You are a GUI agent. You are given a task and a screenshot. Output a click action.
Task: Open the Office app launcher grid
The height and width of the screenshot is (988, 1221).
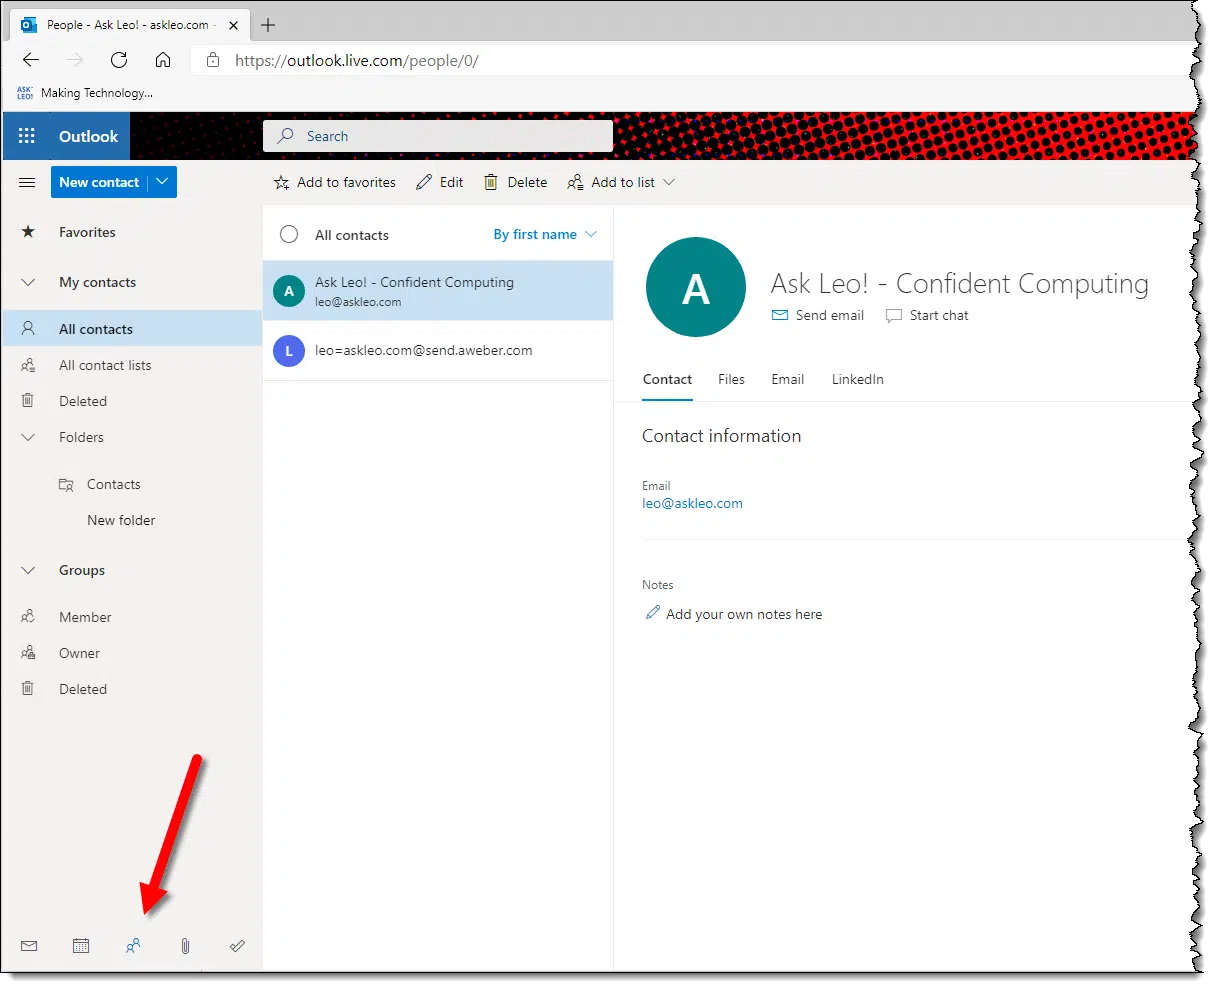click(x=27, y=136)
